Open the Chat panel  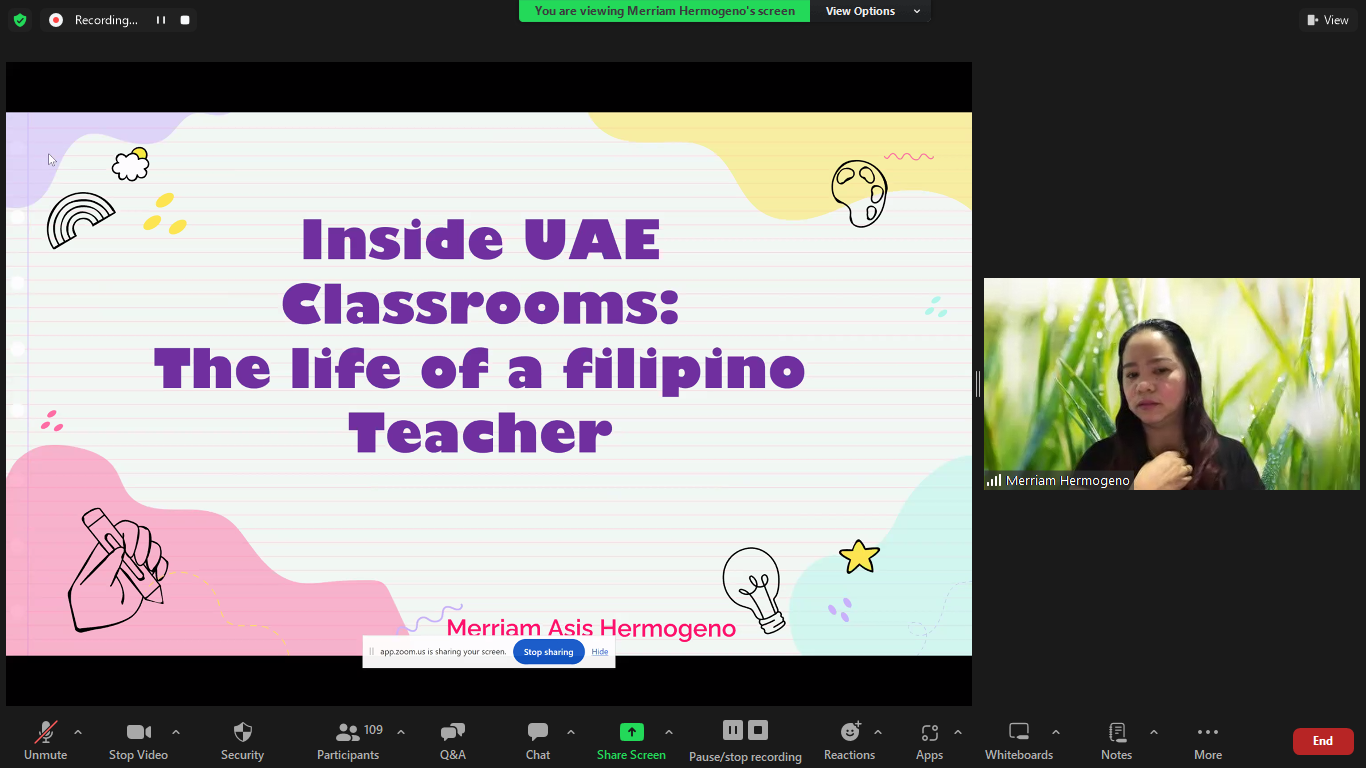tap(538, 740)
